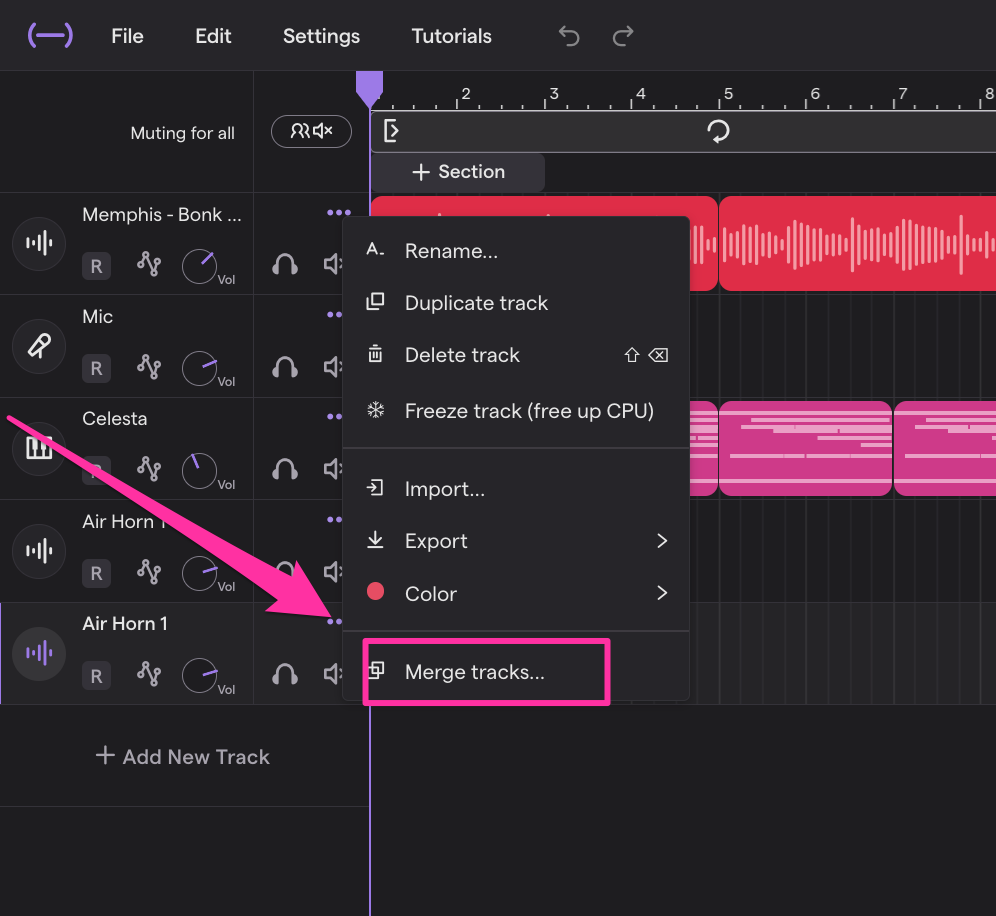Open automation on the Celesta track
The width and height of the screenshot is (996, 916).
149,469
